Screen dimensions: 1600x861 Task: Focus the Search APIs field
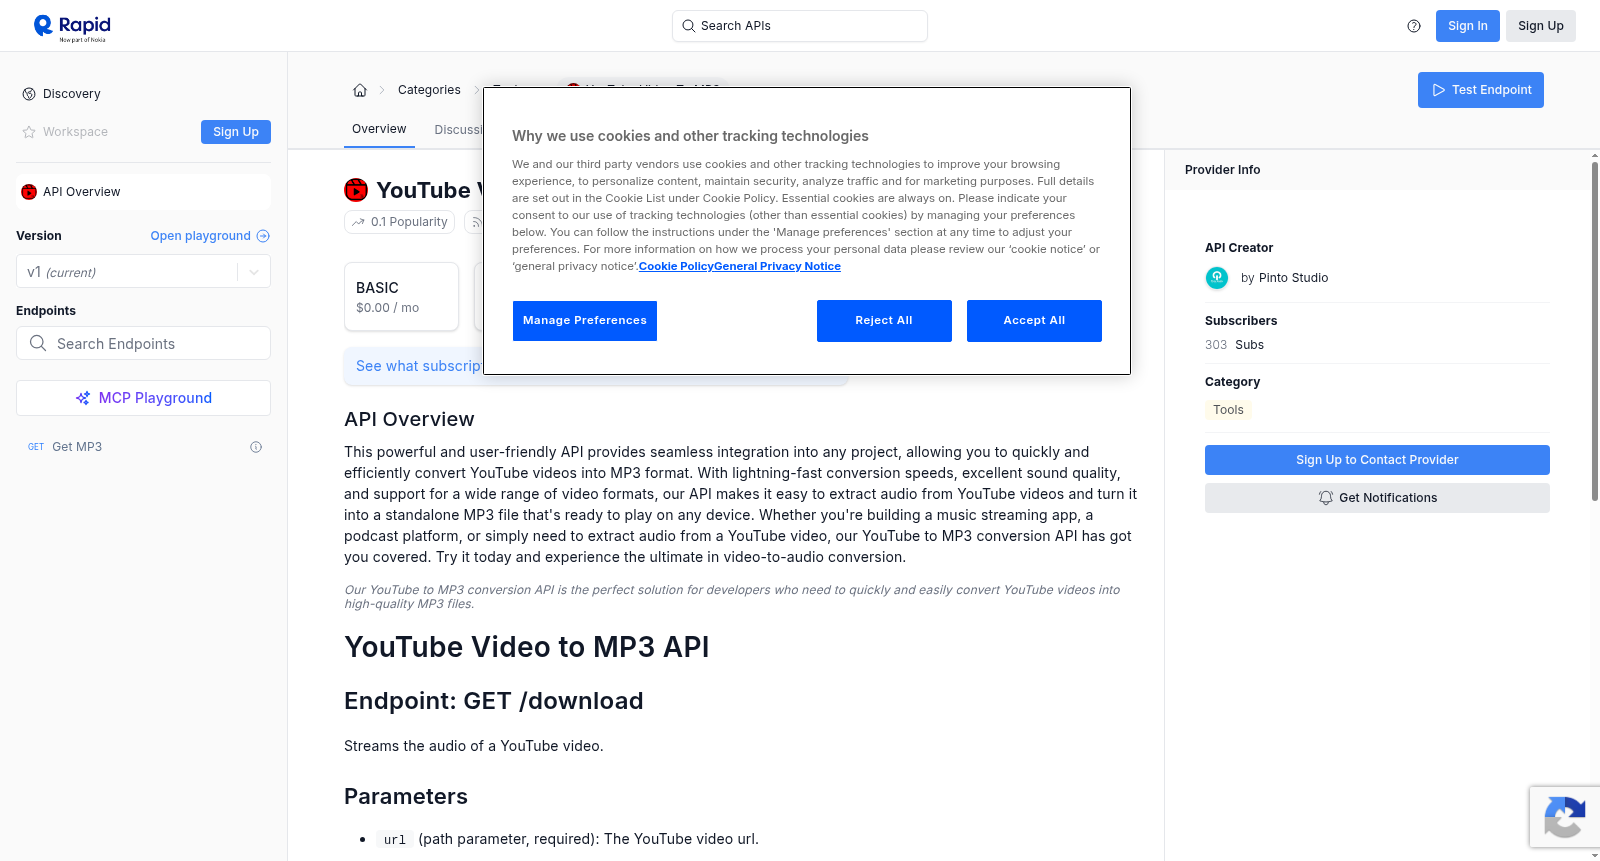click(x=800, y=26)
